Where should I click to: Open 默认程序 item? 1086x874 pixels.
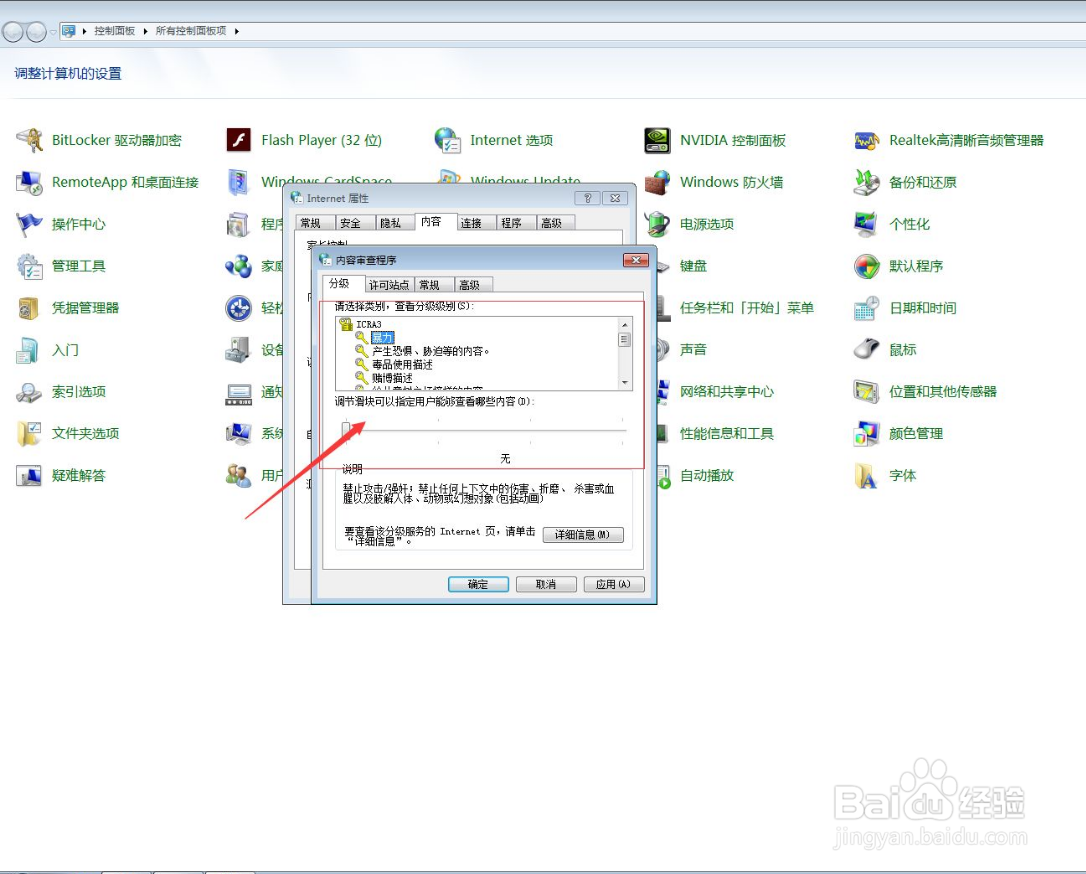tap(898, 266)
